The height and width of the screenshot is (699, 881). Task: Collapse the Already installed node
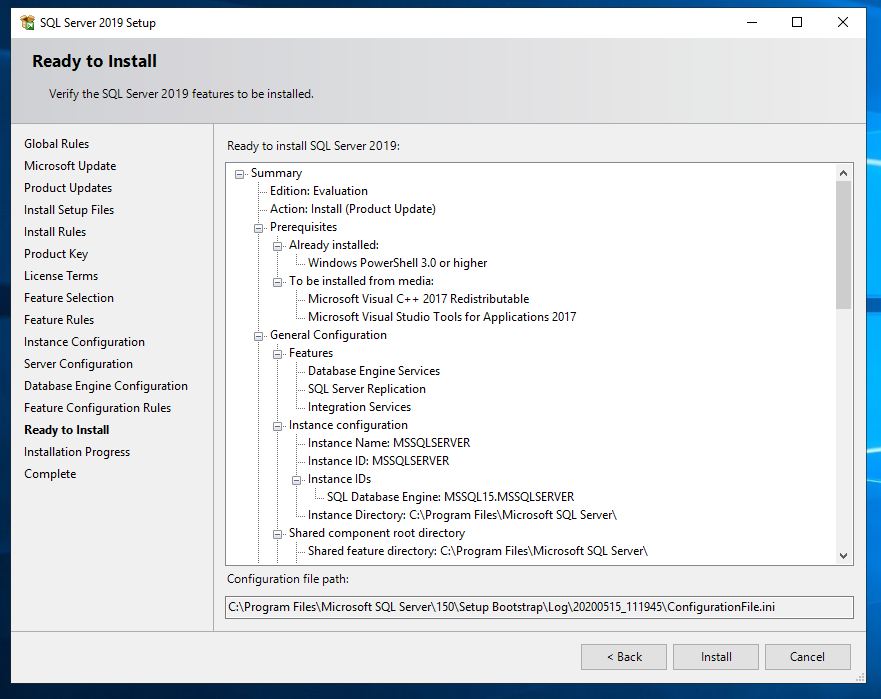pos(278,246)
